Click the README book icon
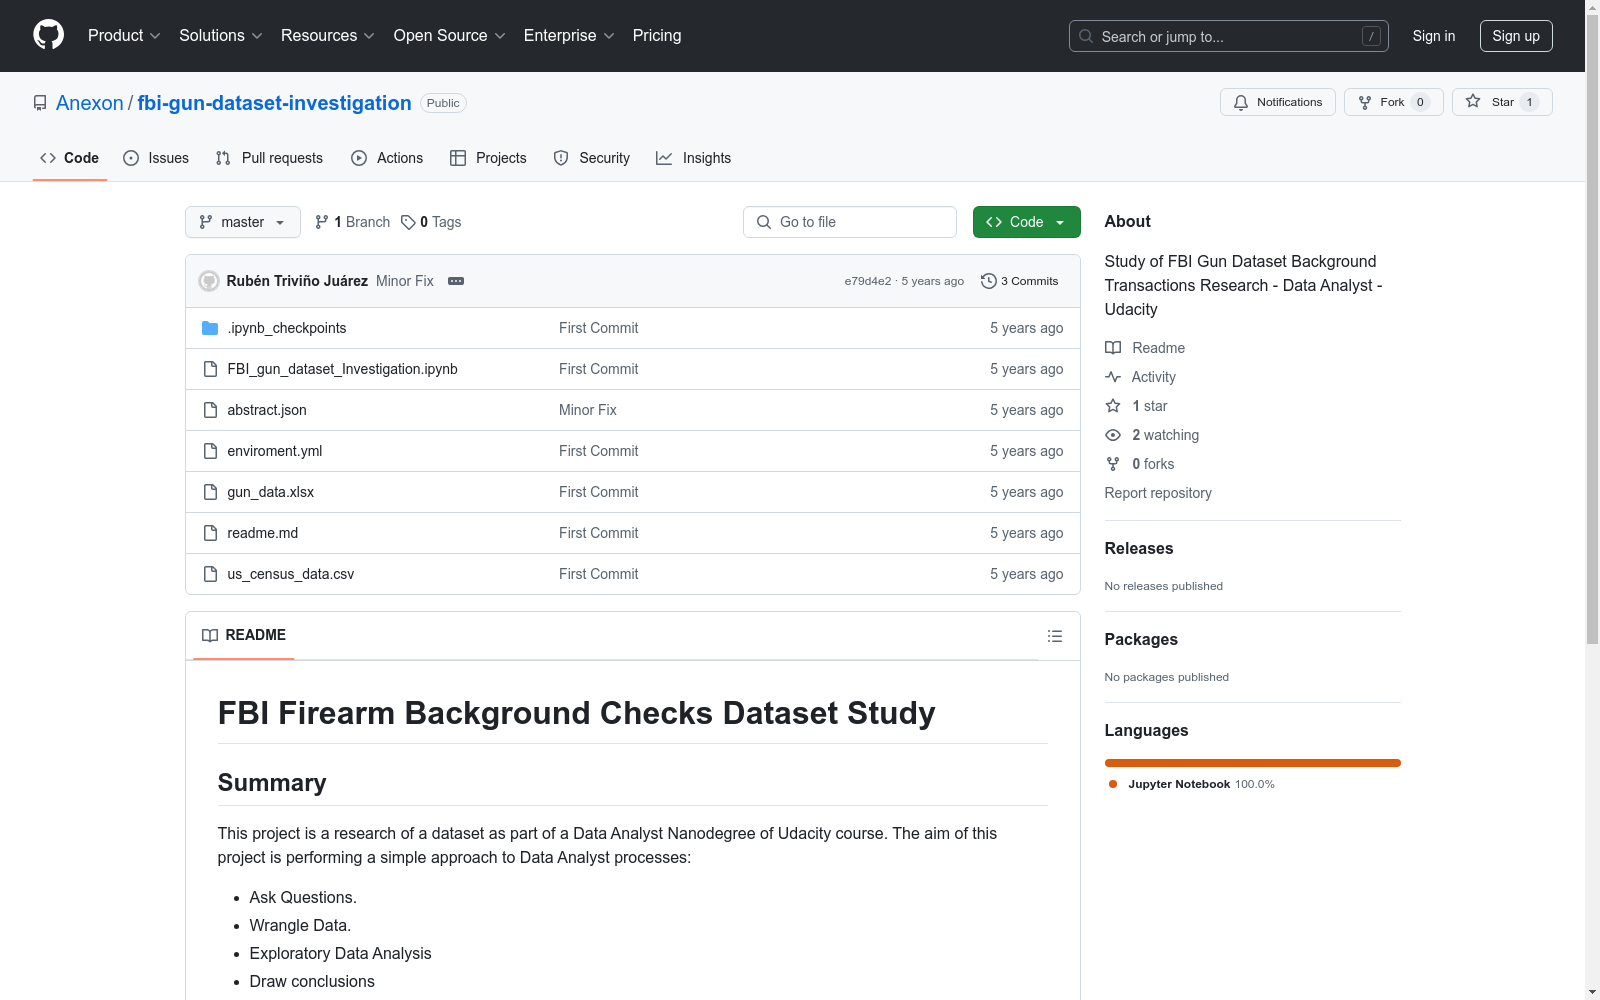 210,635
